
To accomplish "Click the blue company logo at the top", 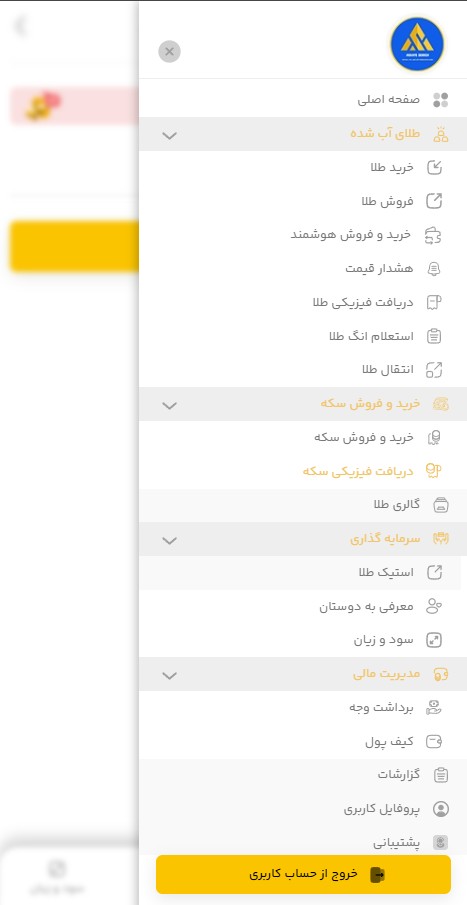I will pyautogui.click(x=417, y=44).
